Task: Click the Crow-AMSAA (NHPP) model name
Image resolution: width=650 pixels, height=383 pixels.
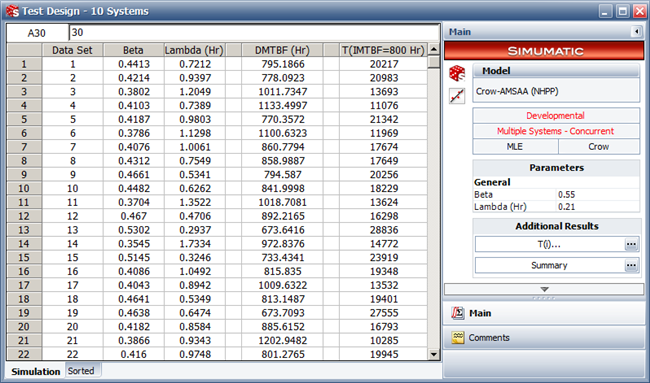Action: (517, 91)
